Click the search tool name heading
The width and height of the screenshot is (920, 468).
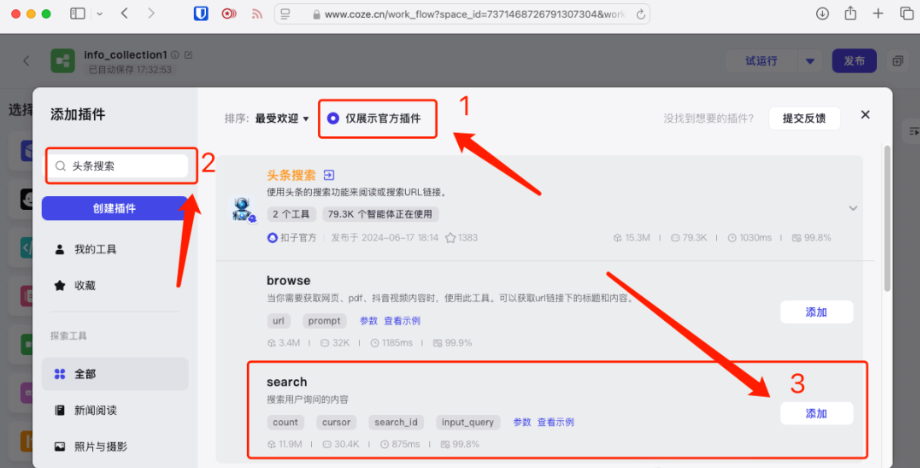coord(287,382)
